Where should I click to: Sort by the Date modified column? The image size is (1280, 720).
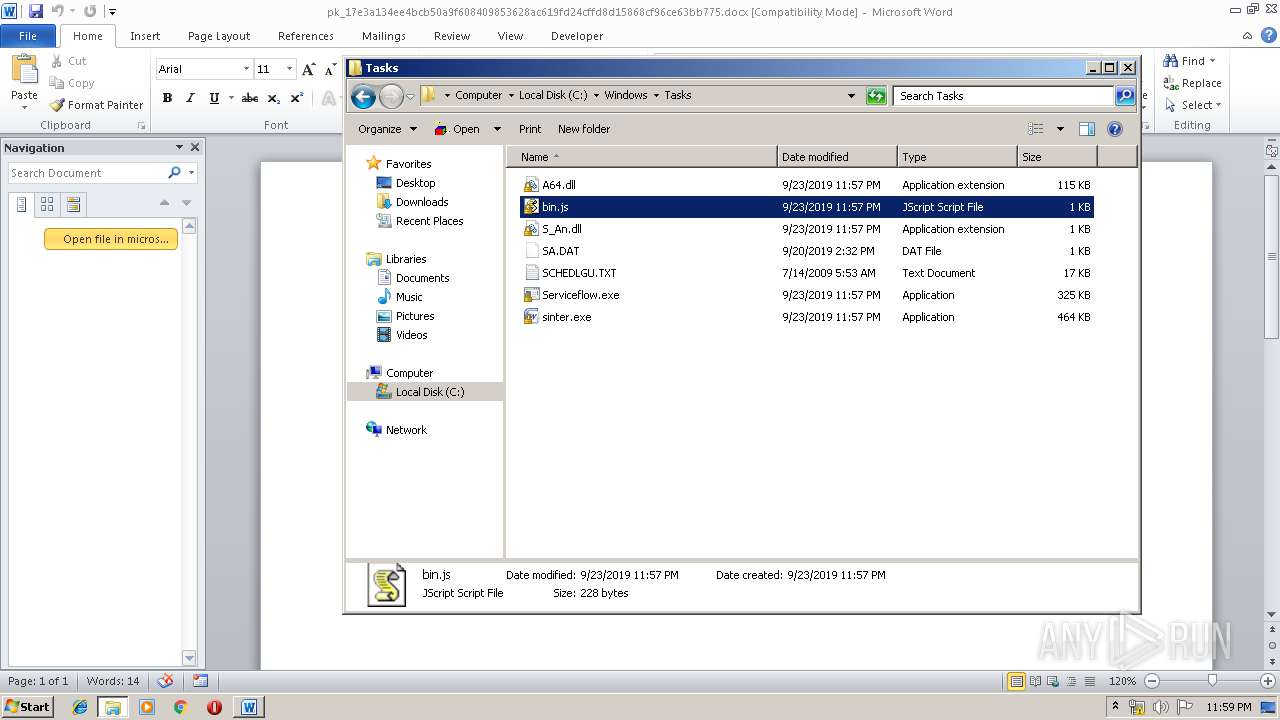coord(837,157)
